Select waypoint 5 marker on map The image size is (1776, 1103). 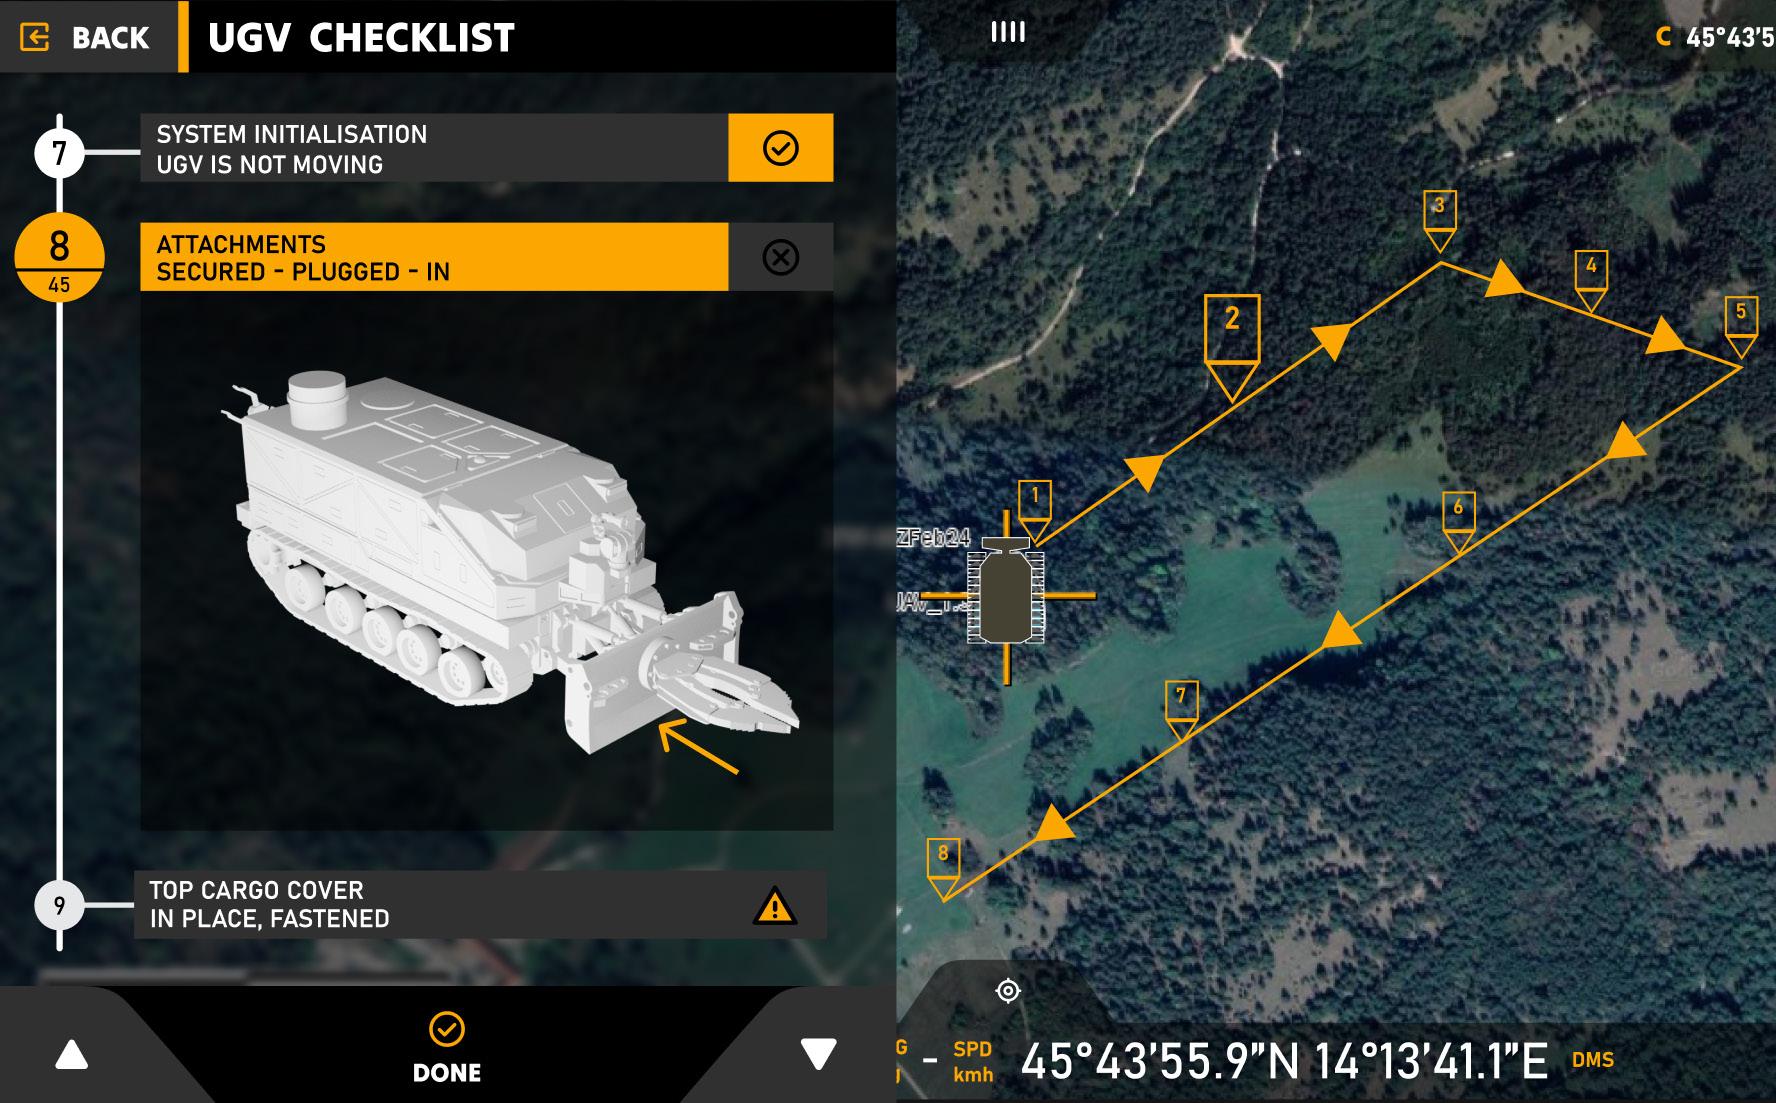coord(1741,327)
